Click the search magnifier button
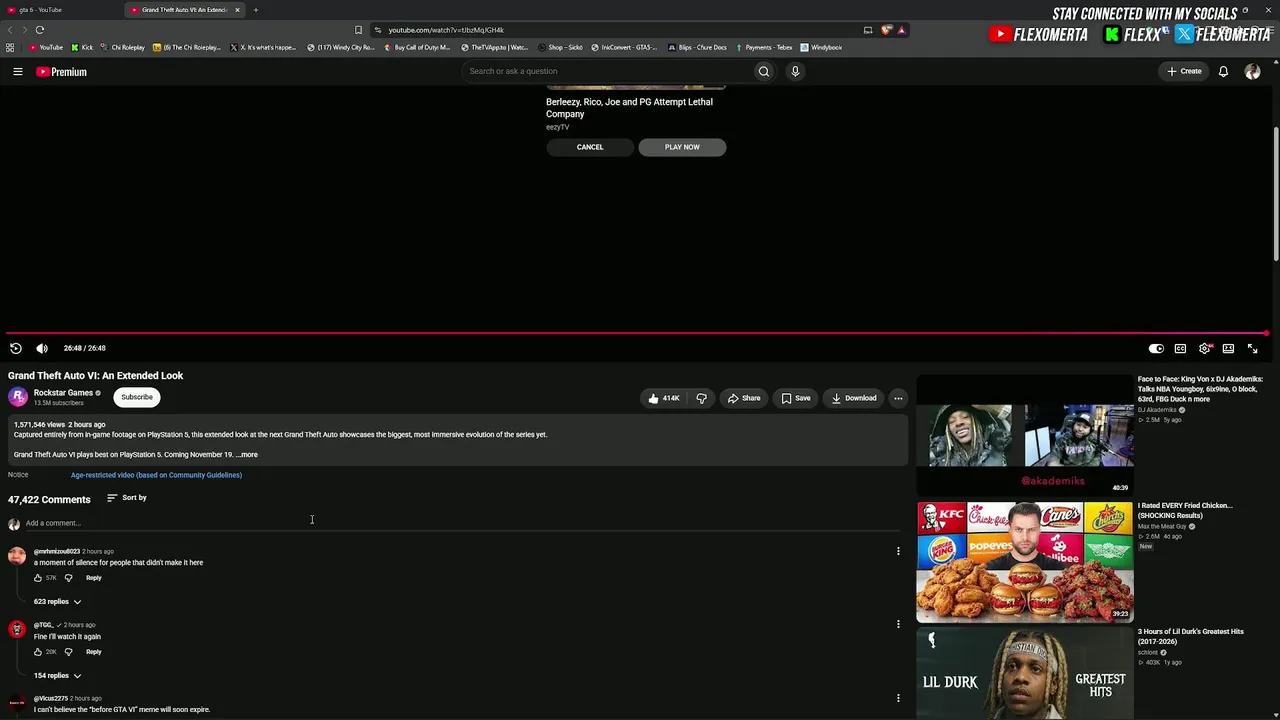Image resolution: width=1280 pixels, height=720 pixels. (764, 71)
